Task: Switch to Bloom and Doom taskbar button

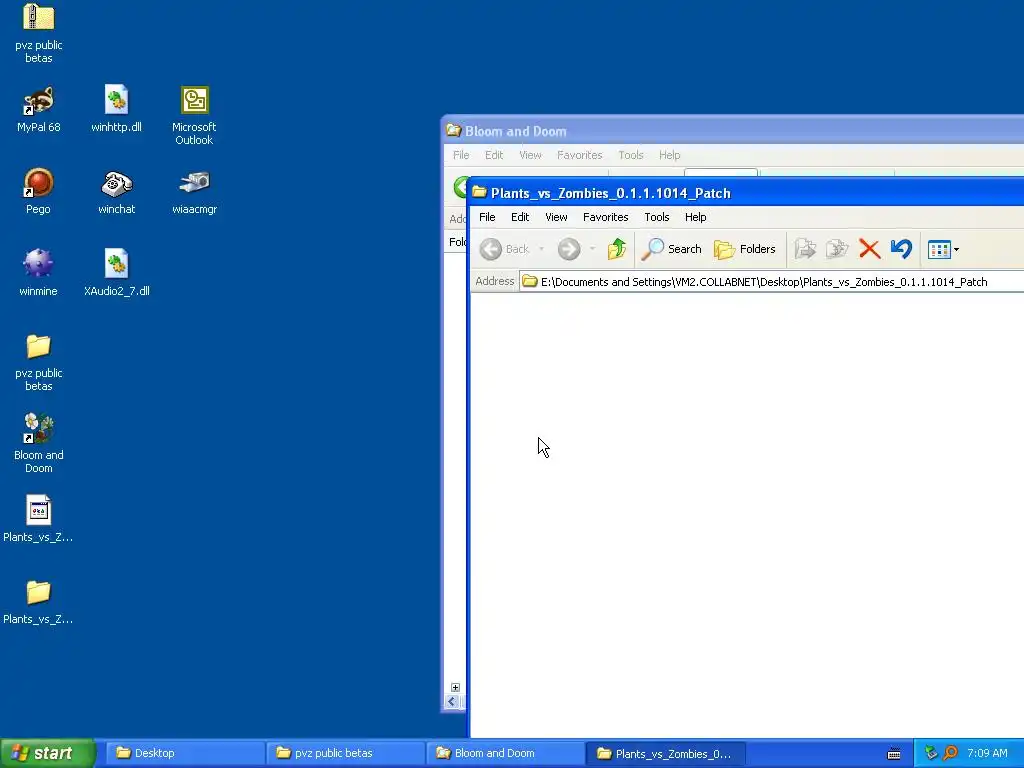Action: (x=505, y=753)
